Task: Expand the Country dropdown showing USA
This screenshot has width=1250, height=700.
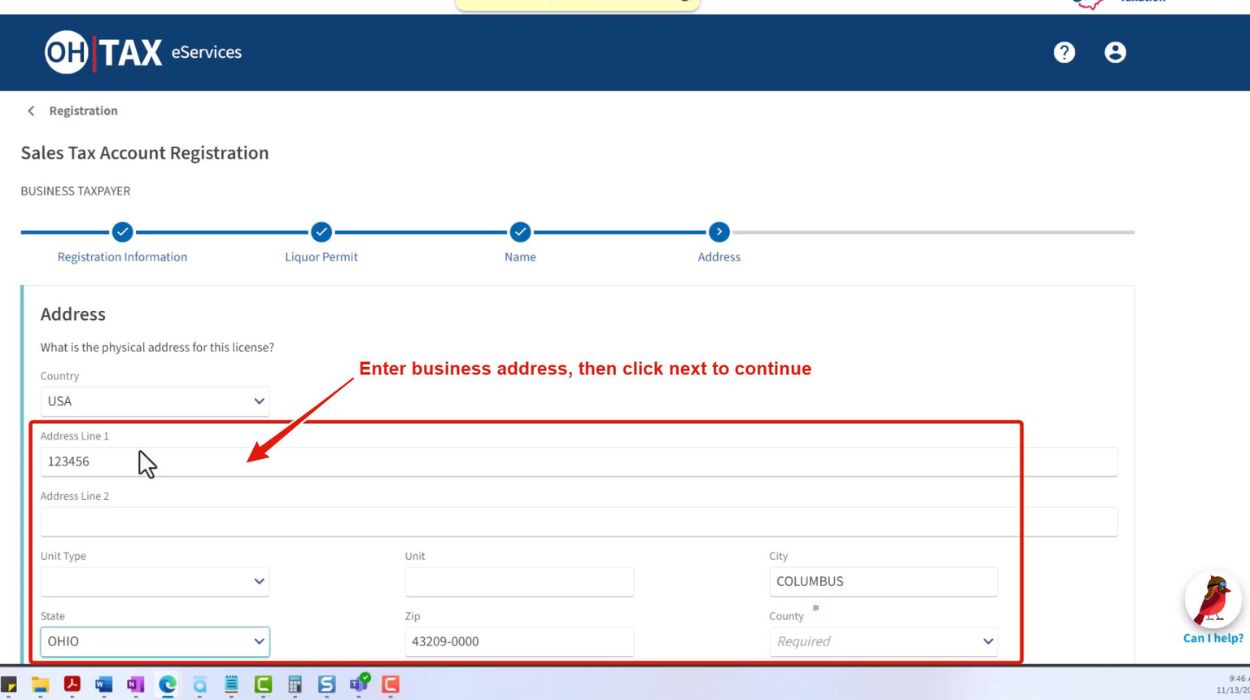Action: tap(155, 401)
